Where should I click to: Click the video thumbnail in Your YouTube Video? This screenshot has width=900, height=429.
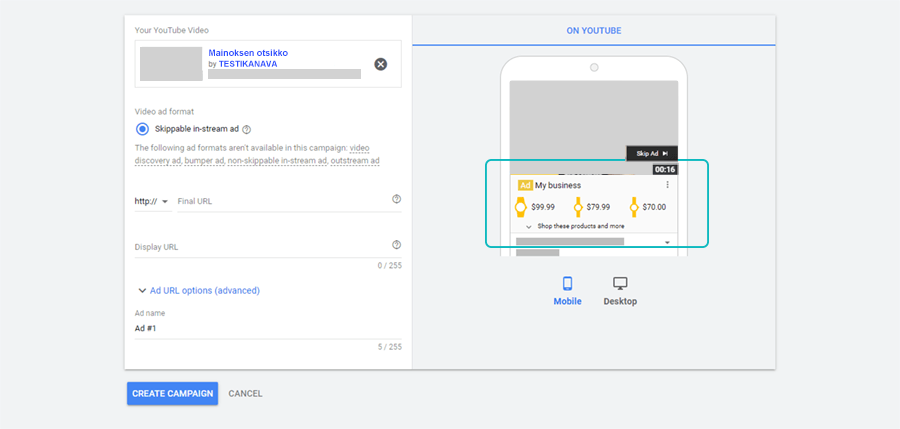pos(171,64)
